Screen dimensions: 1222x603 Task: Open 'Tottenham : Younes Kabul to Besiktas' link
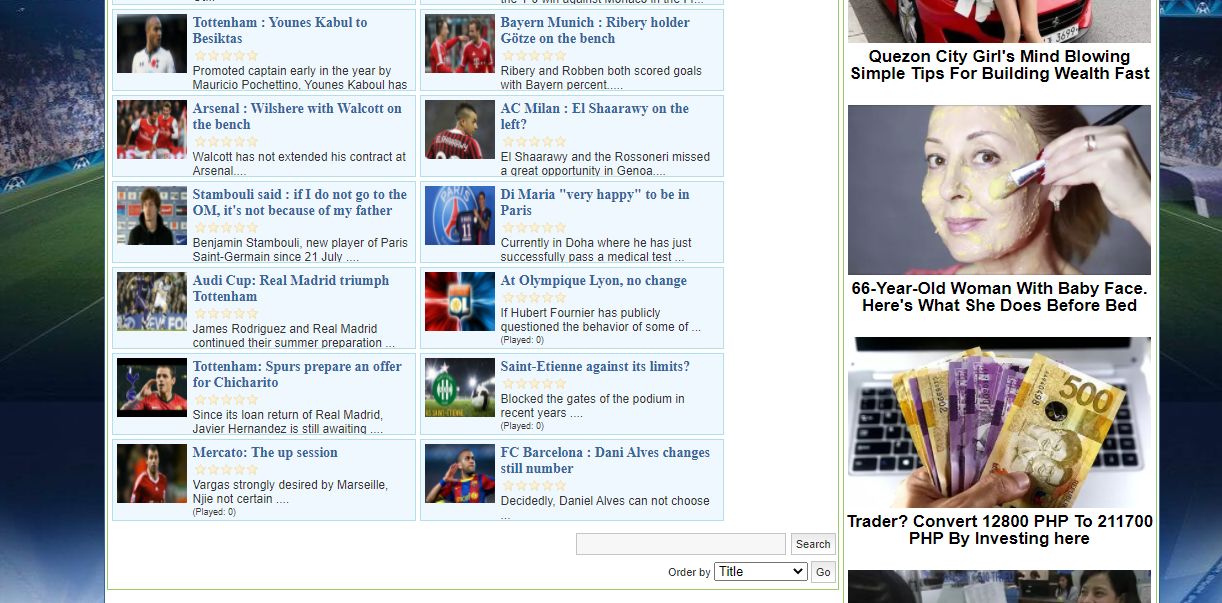point(279,30)
